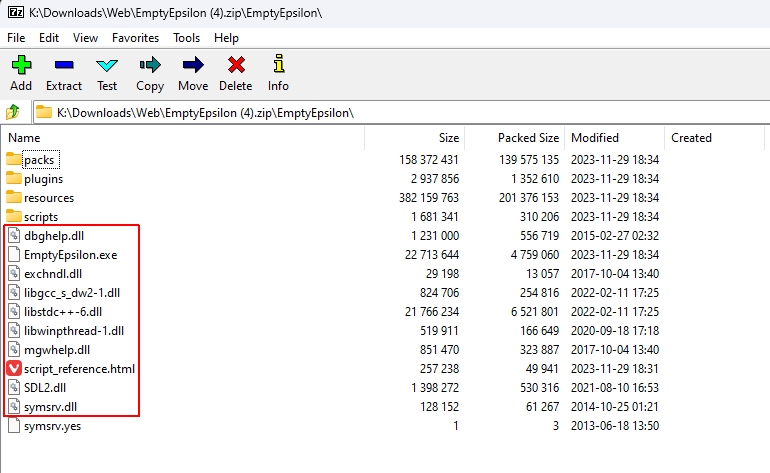Select libgcc_s_dw2-1.dll file name
The image size is (770, 473).
[x=72, y=293]
